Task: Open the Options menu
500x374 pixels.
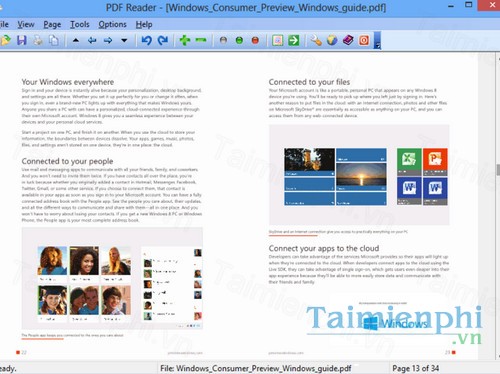Action: click(x=112, y=24)
